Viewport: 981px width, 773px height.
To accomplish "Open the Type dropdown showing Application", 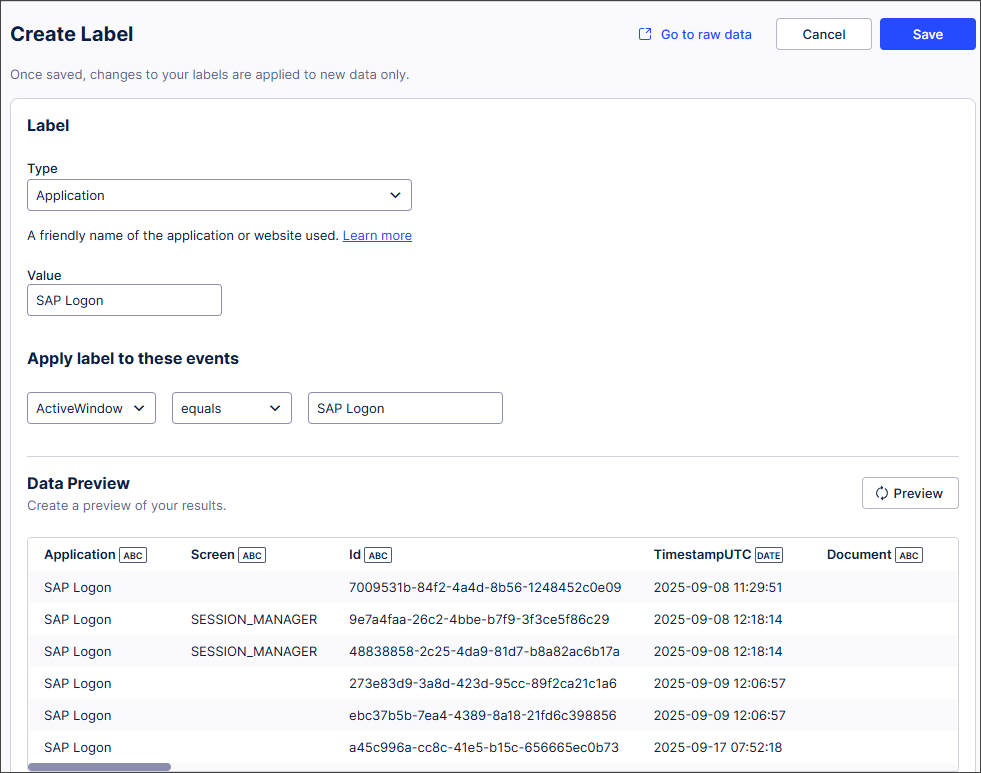I will (x=219, y=195).
